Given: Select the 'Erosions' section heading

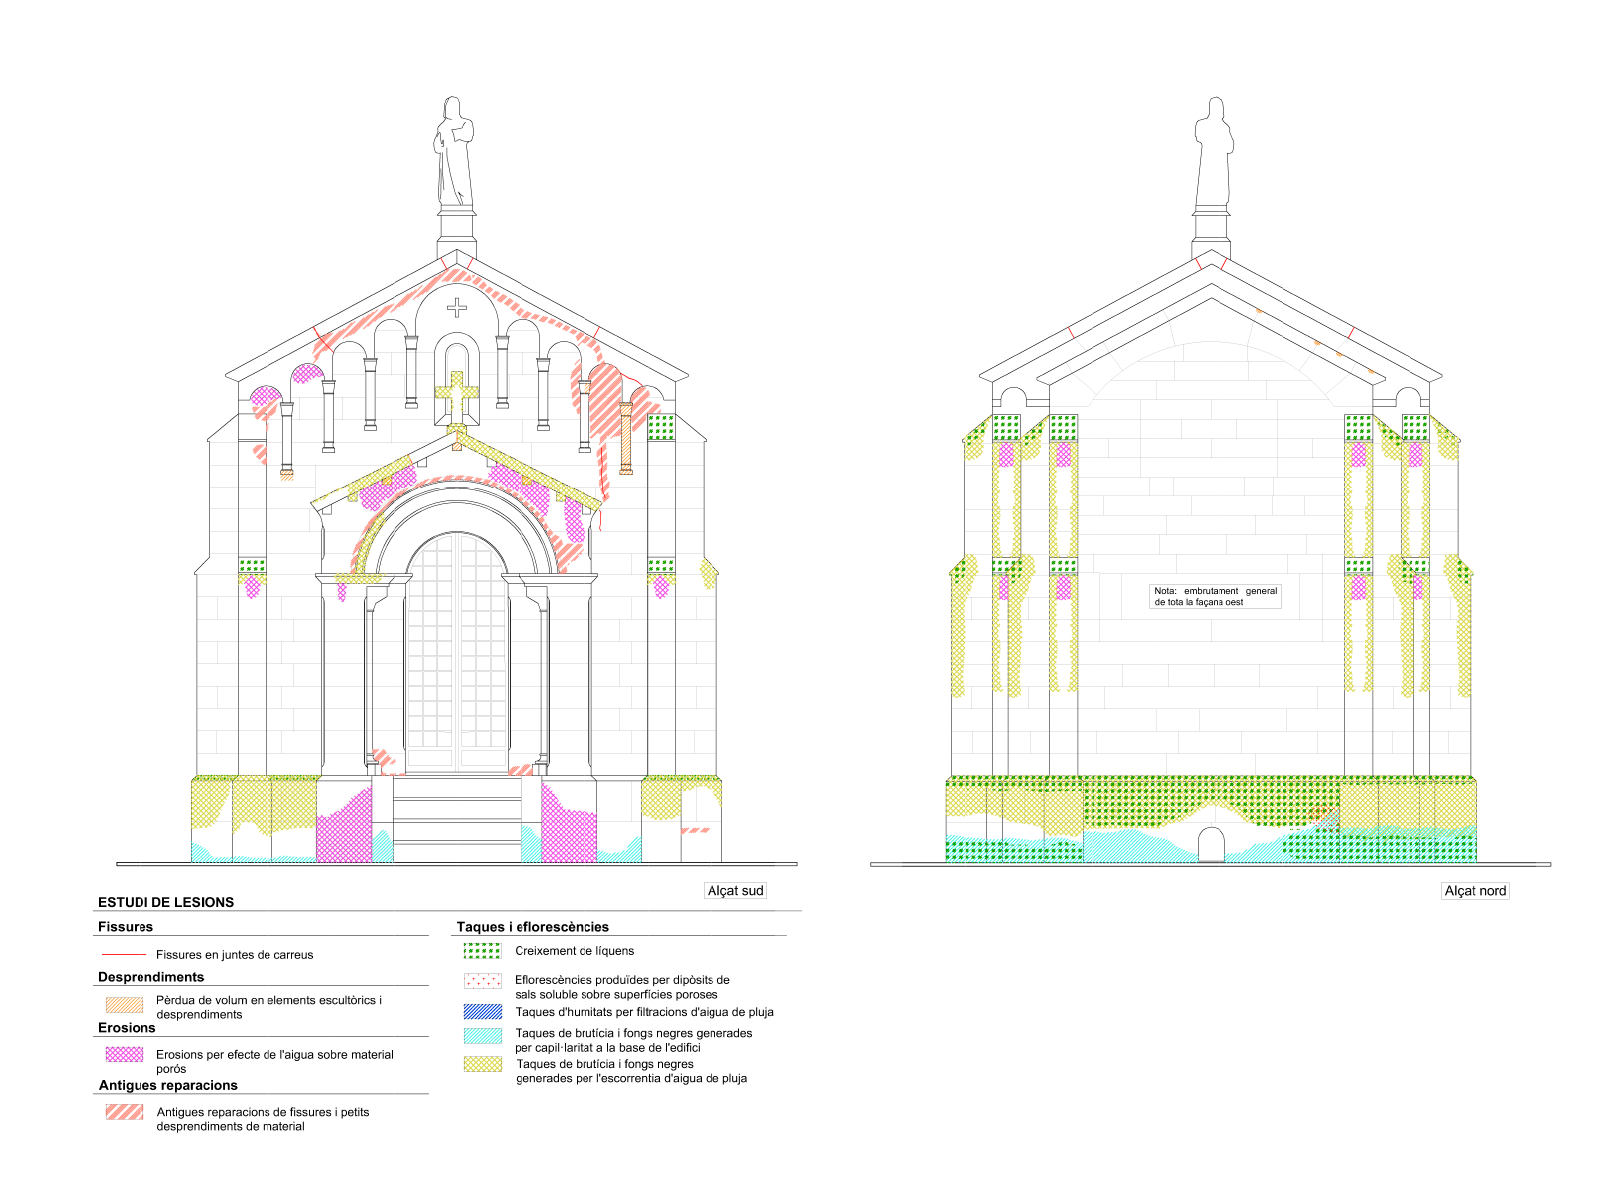Looking at the screenshot, I should click(x=126, y=1028).
